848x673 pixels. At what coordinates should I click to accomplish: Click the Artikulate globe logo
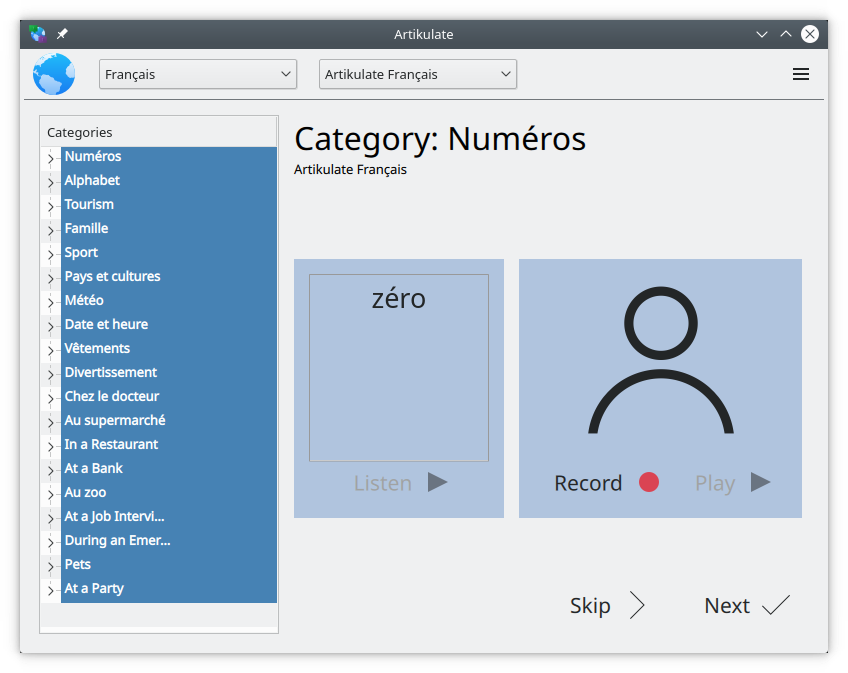pos(54,74)
